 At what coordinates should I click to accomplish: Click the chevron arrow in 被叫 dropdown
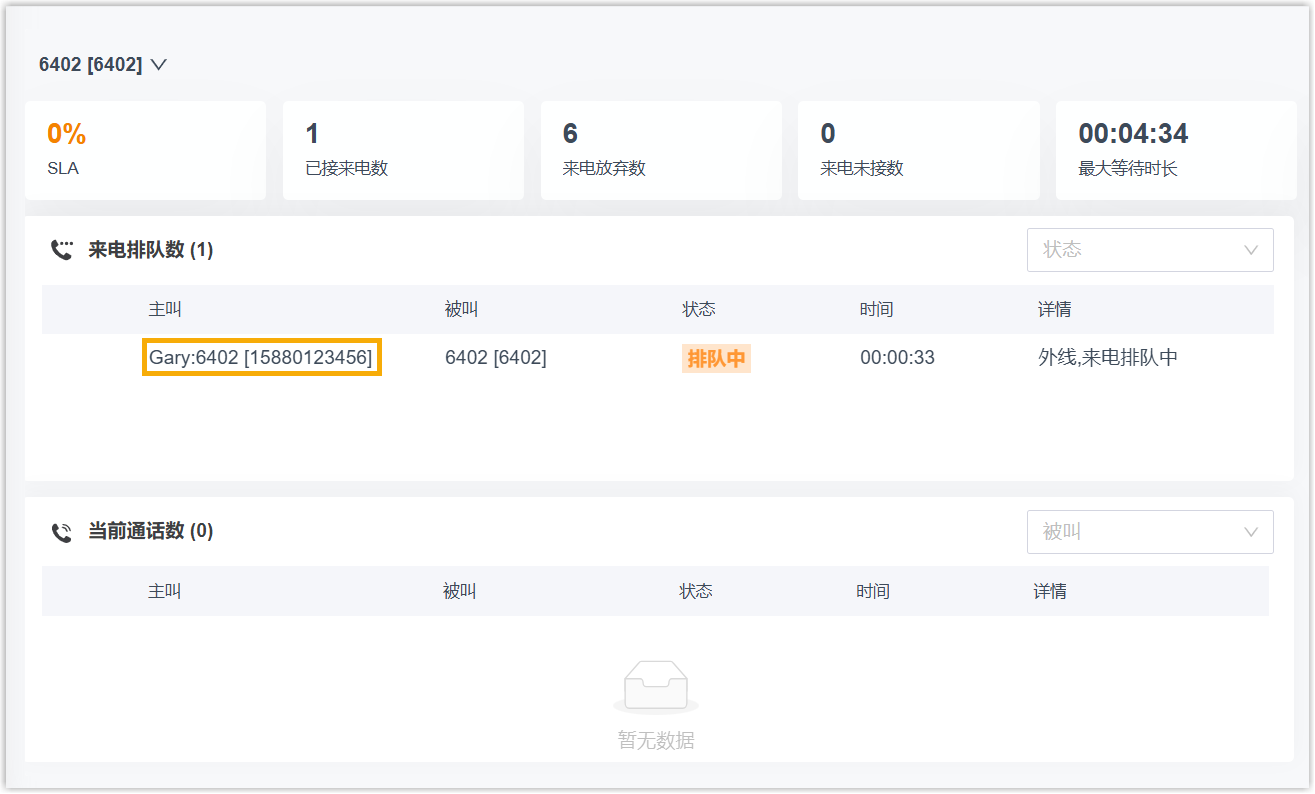coord(1250,532)
